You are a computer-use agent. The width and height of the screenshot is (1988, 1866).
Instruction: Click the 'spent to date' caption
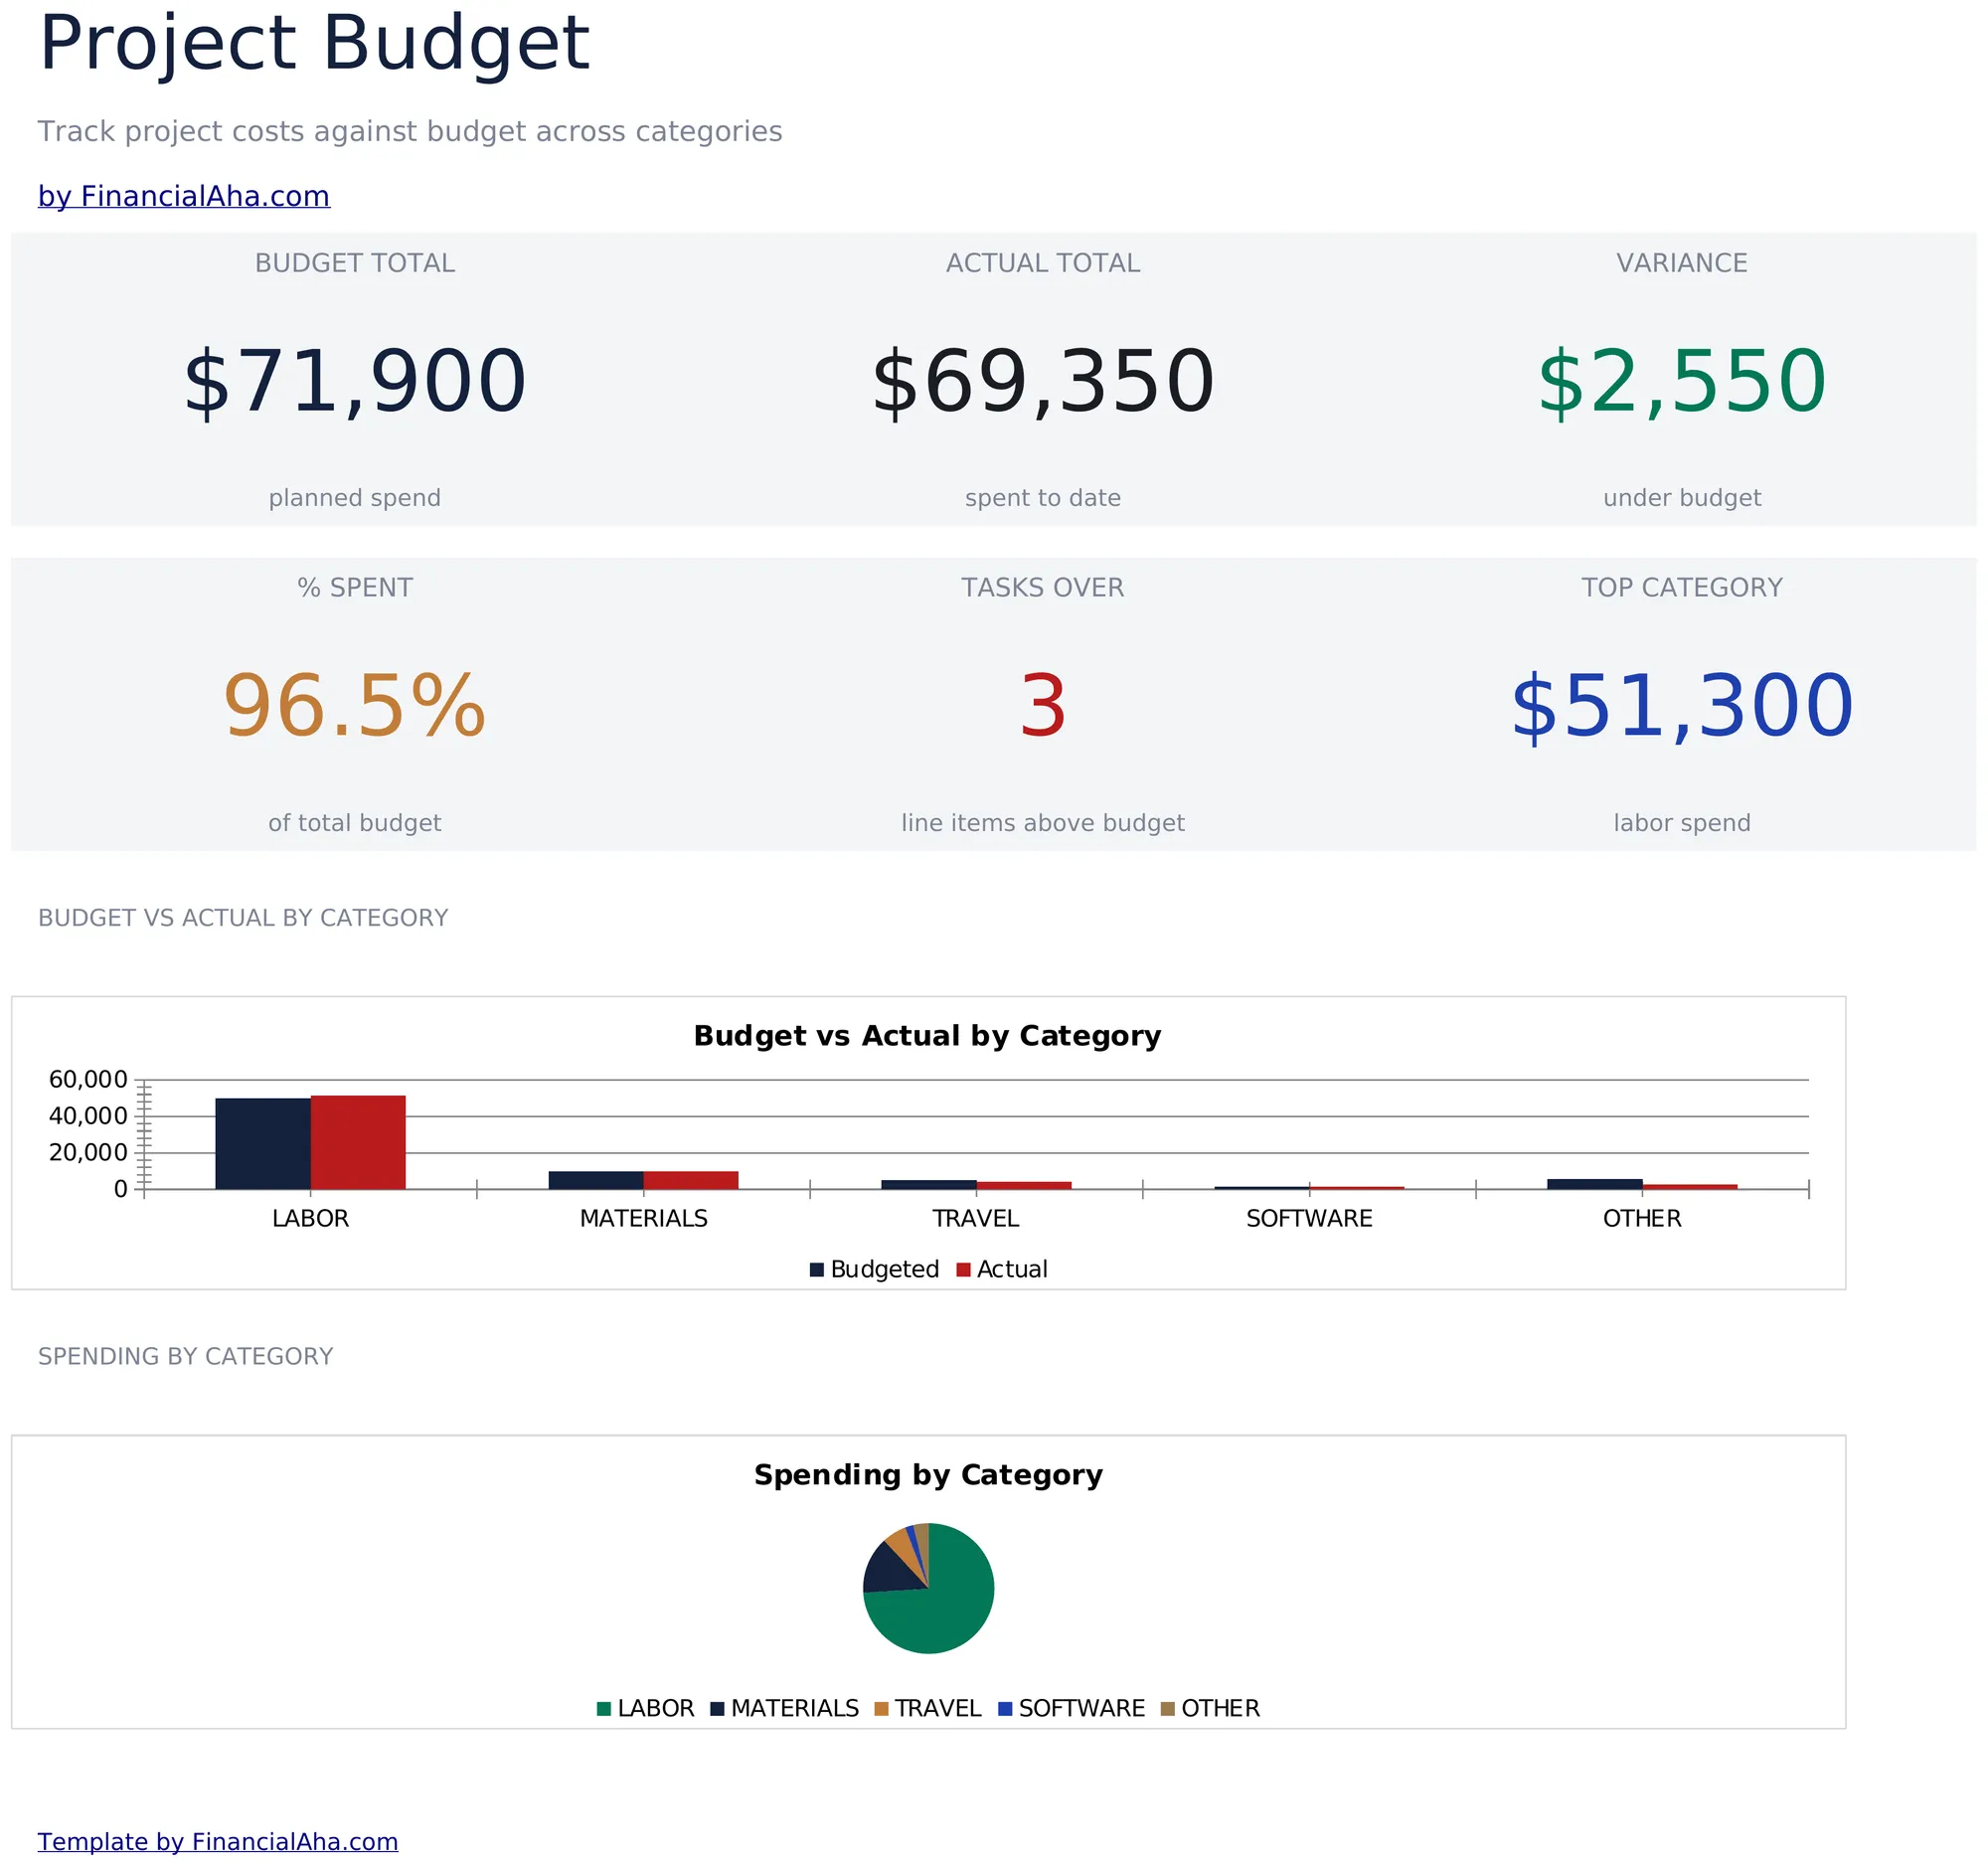(x=1043, y=498)
